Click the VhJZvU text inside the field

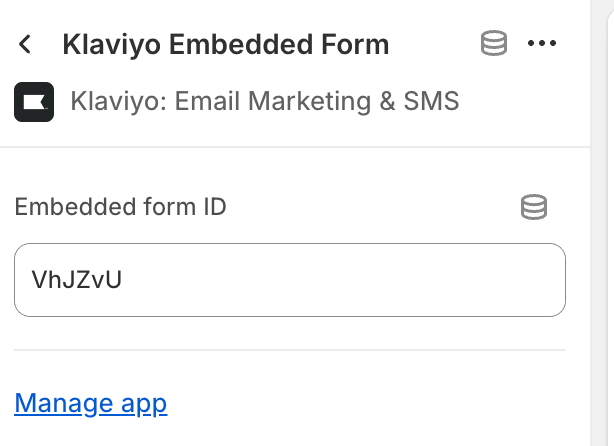[x=77, y=280]
